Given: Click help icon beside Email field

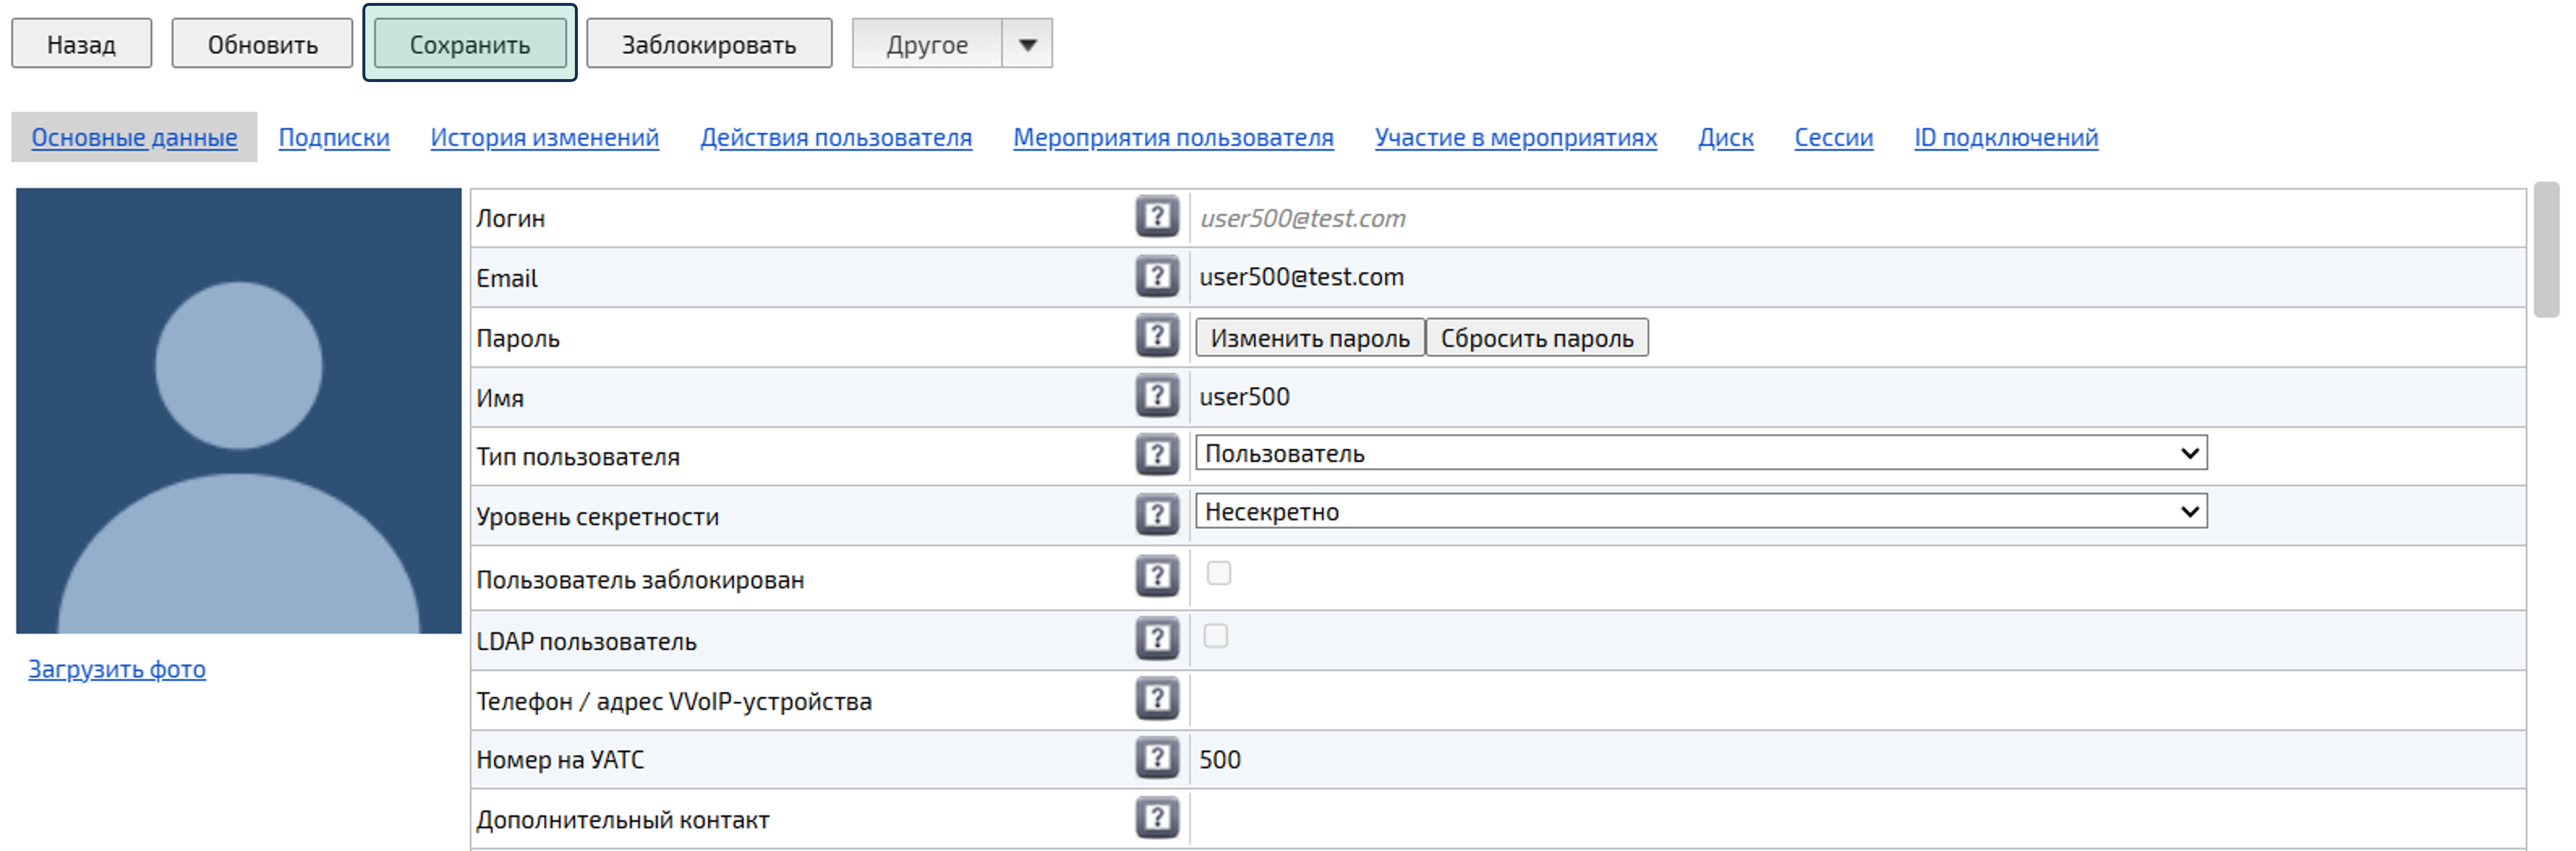Looking at the screenshot, I should coord(1157,276).
